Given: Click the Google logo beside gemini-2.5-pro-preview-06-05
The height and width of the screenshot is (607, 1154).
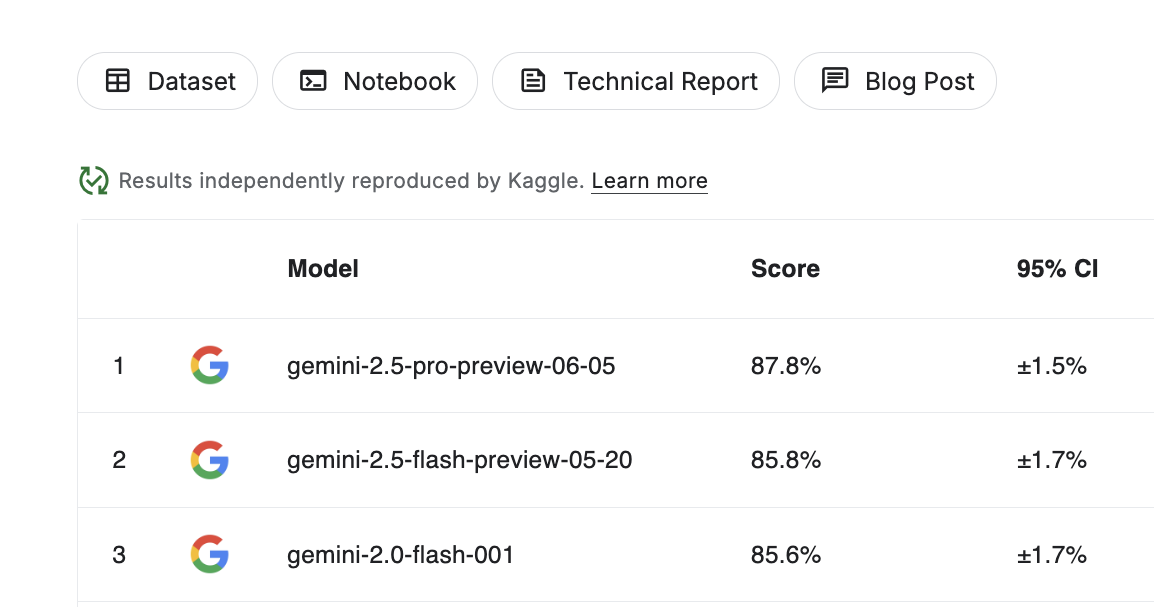Looking at the screenshot, I should point(209,366).
